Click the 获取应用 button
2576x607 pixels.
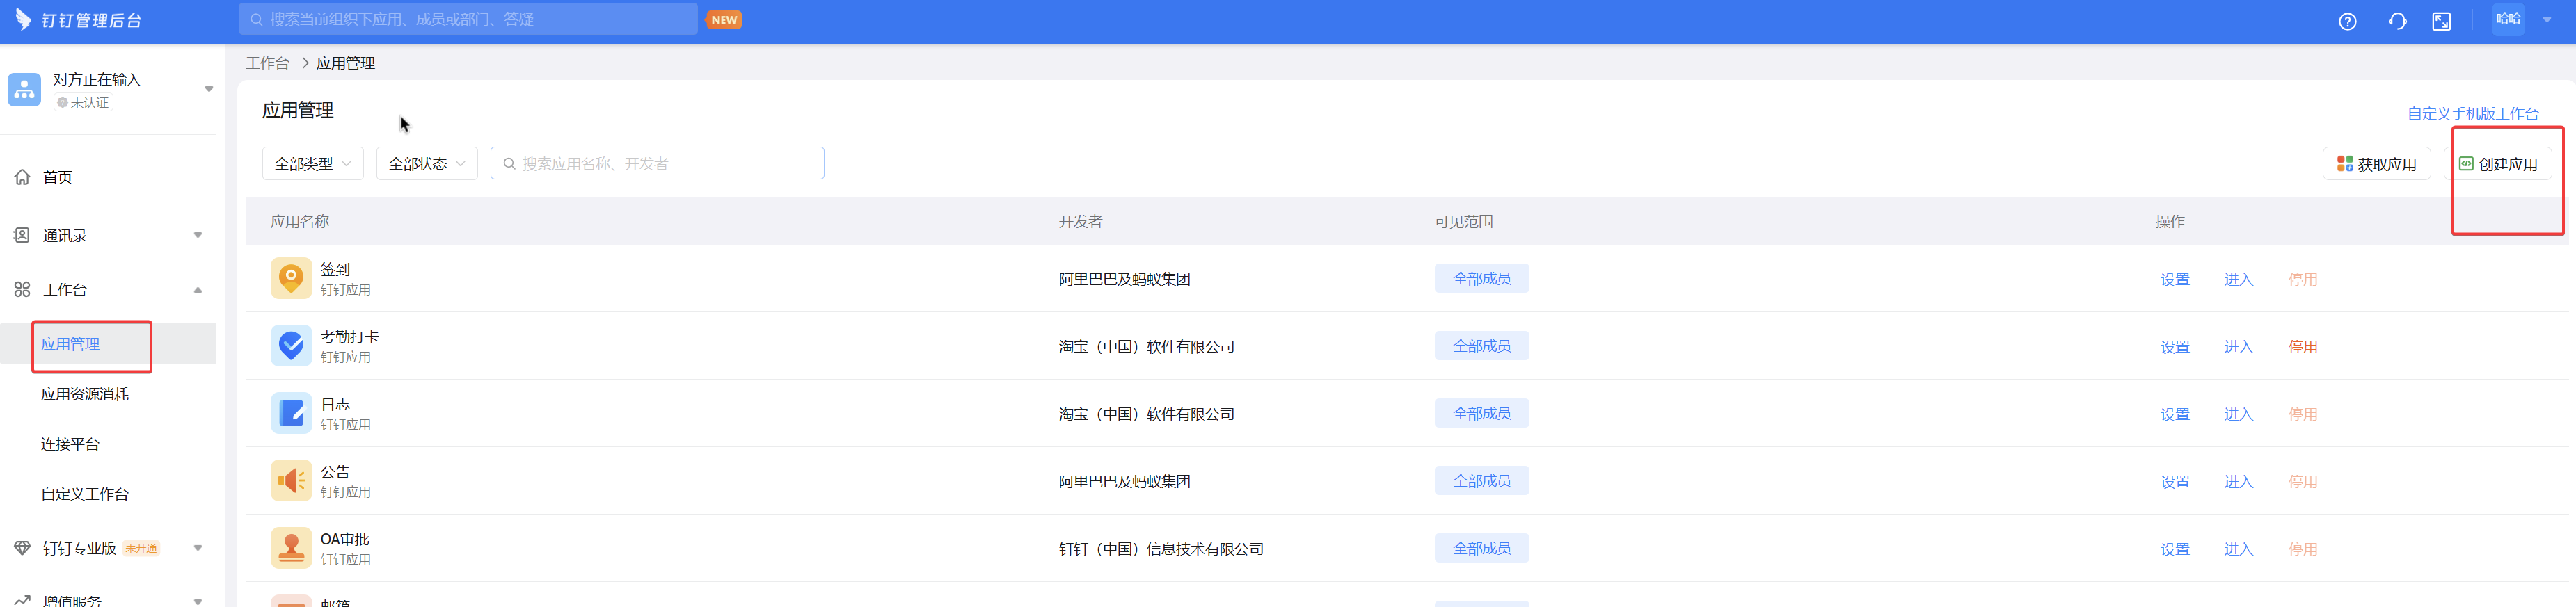pyautogui.click(x=2376, y=163)
